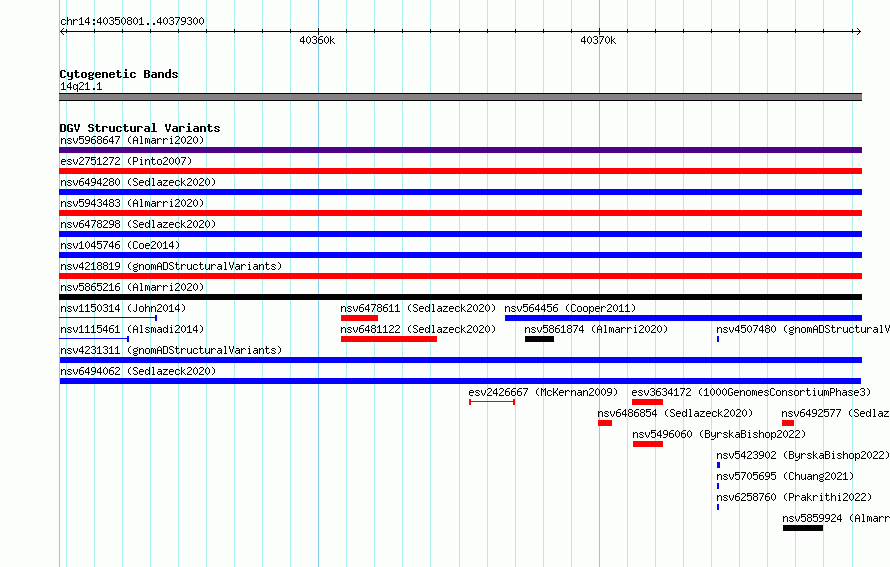Open variant nsv5859924 label
This screenshot has height=567, width=890.
click(836, 518)
